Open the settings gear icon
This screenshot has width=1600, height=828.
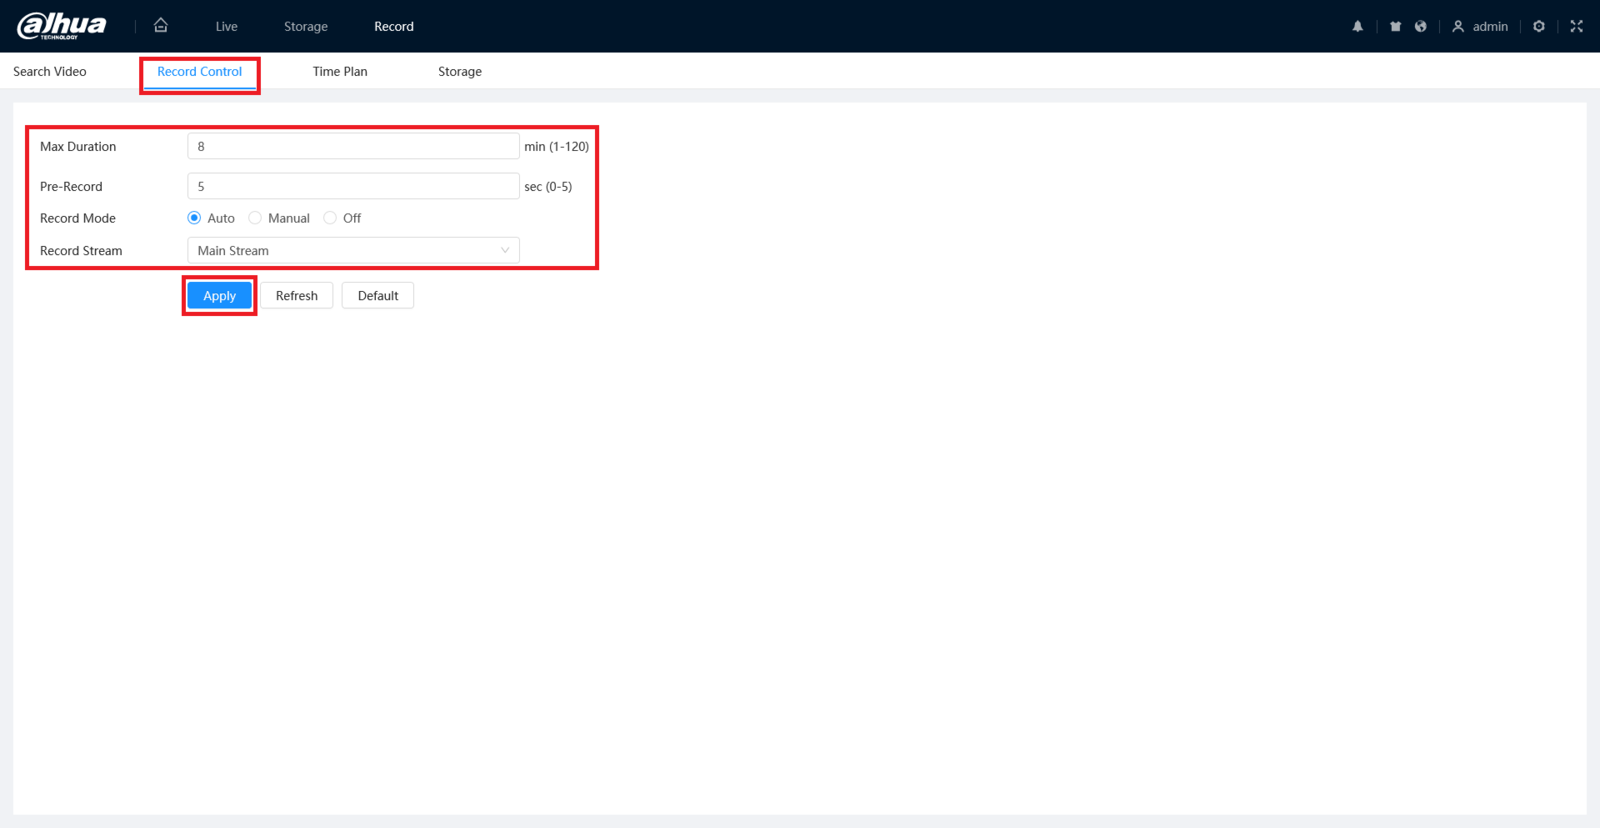tap(1539, 26)
